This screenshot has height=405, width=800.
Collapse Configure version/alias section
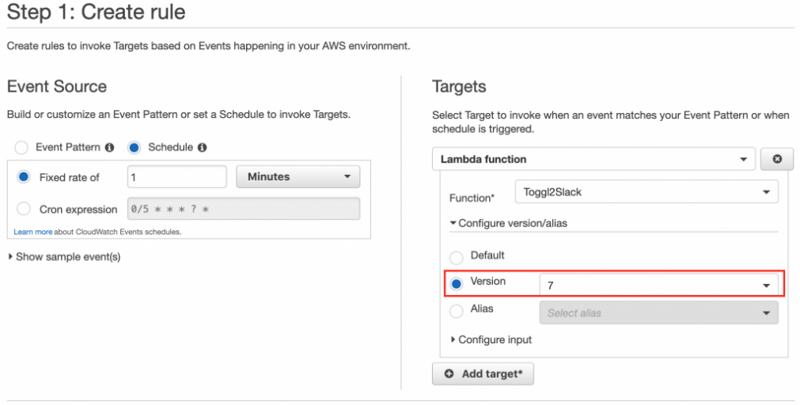(x=510, y=223)
